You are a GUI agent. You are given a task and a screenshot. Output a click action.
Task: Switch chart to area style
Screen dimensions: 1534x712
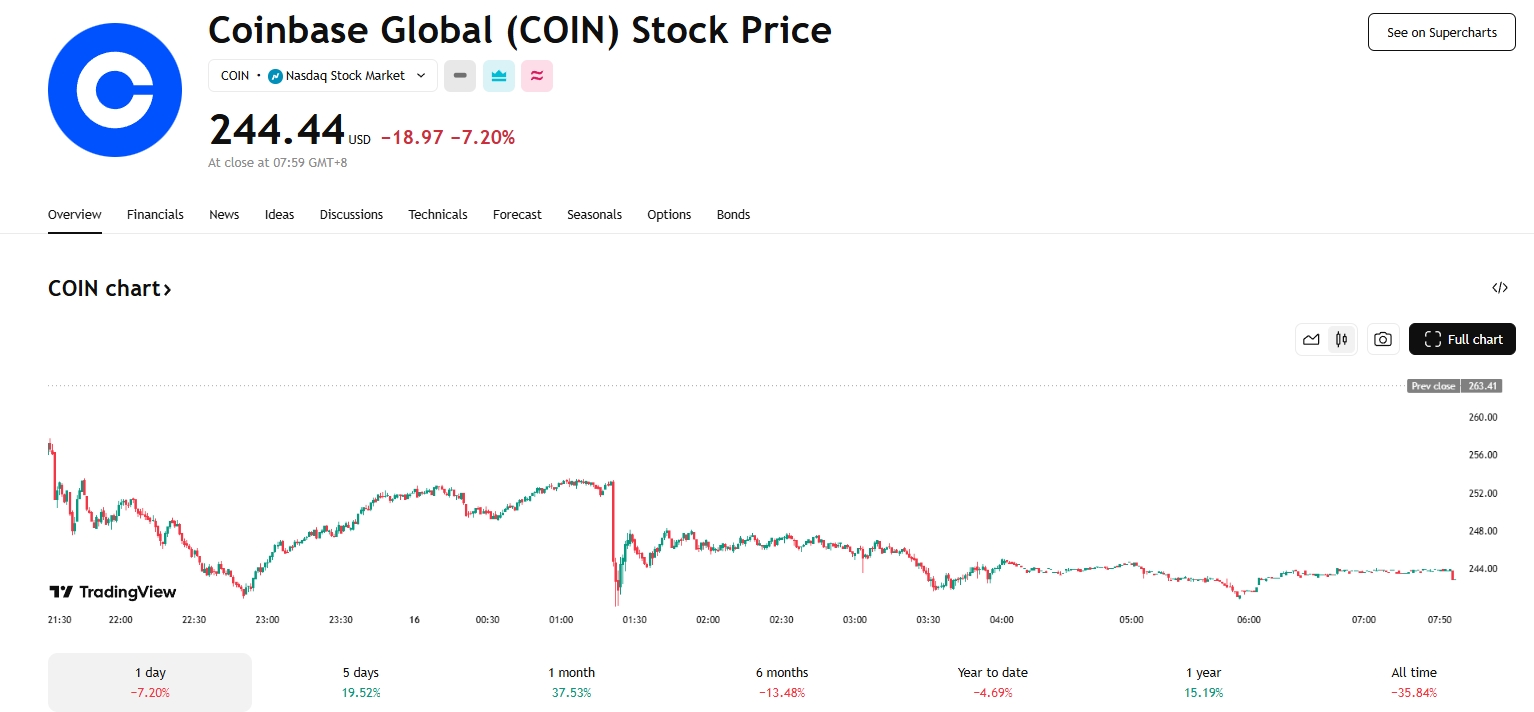1311,339
